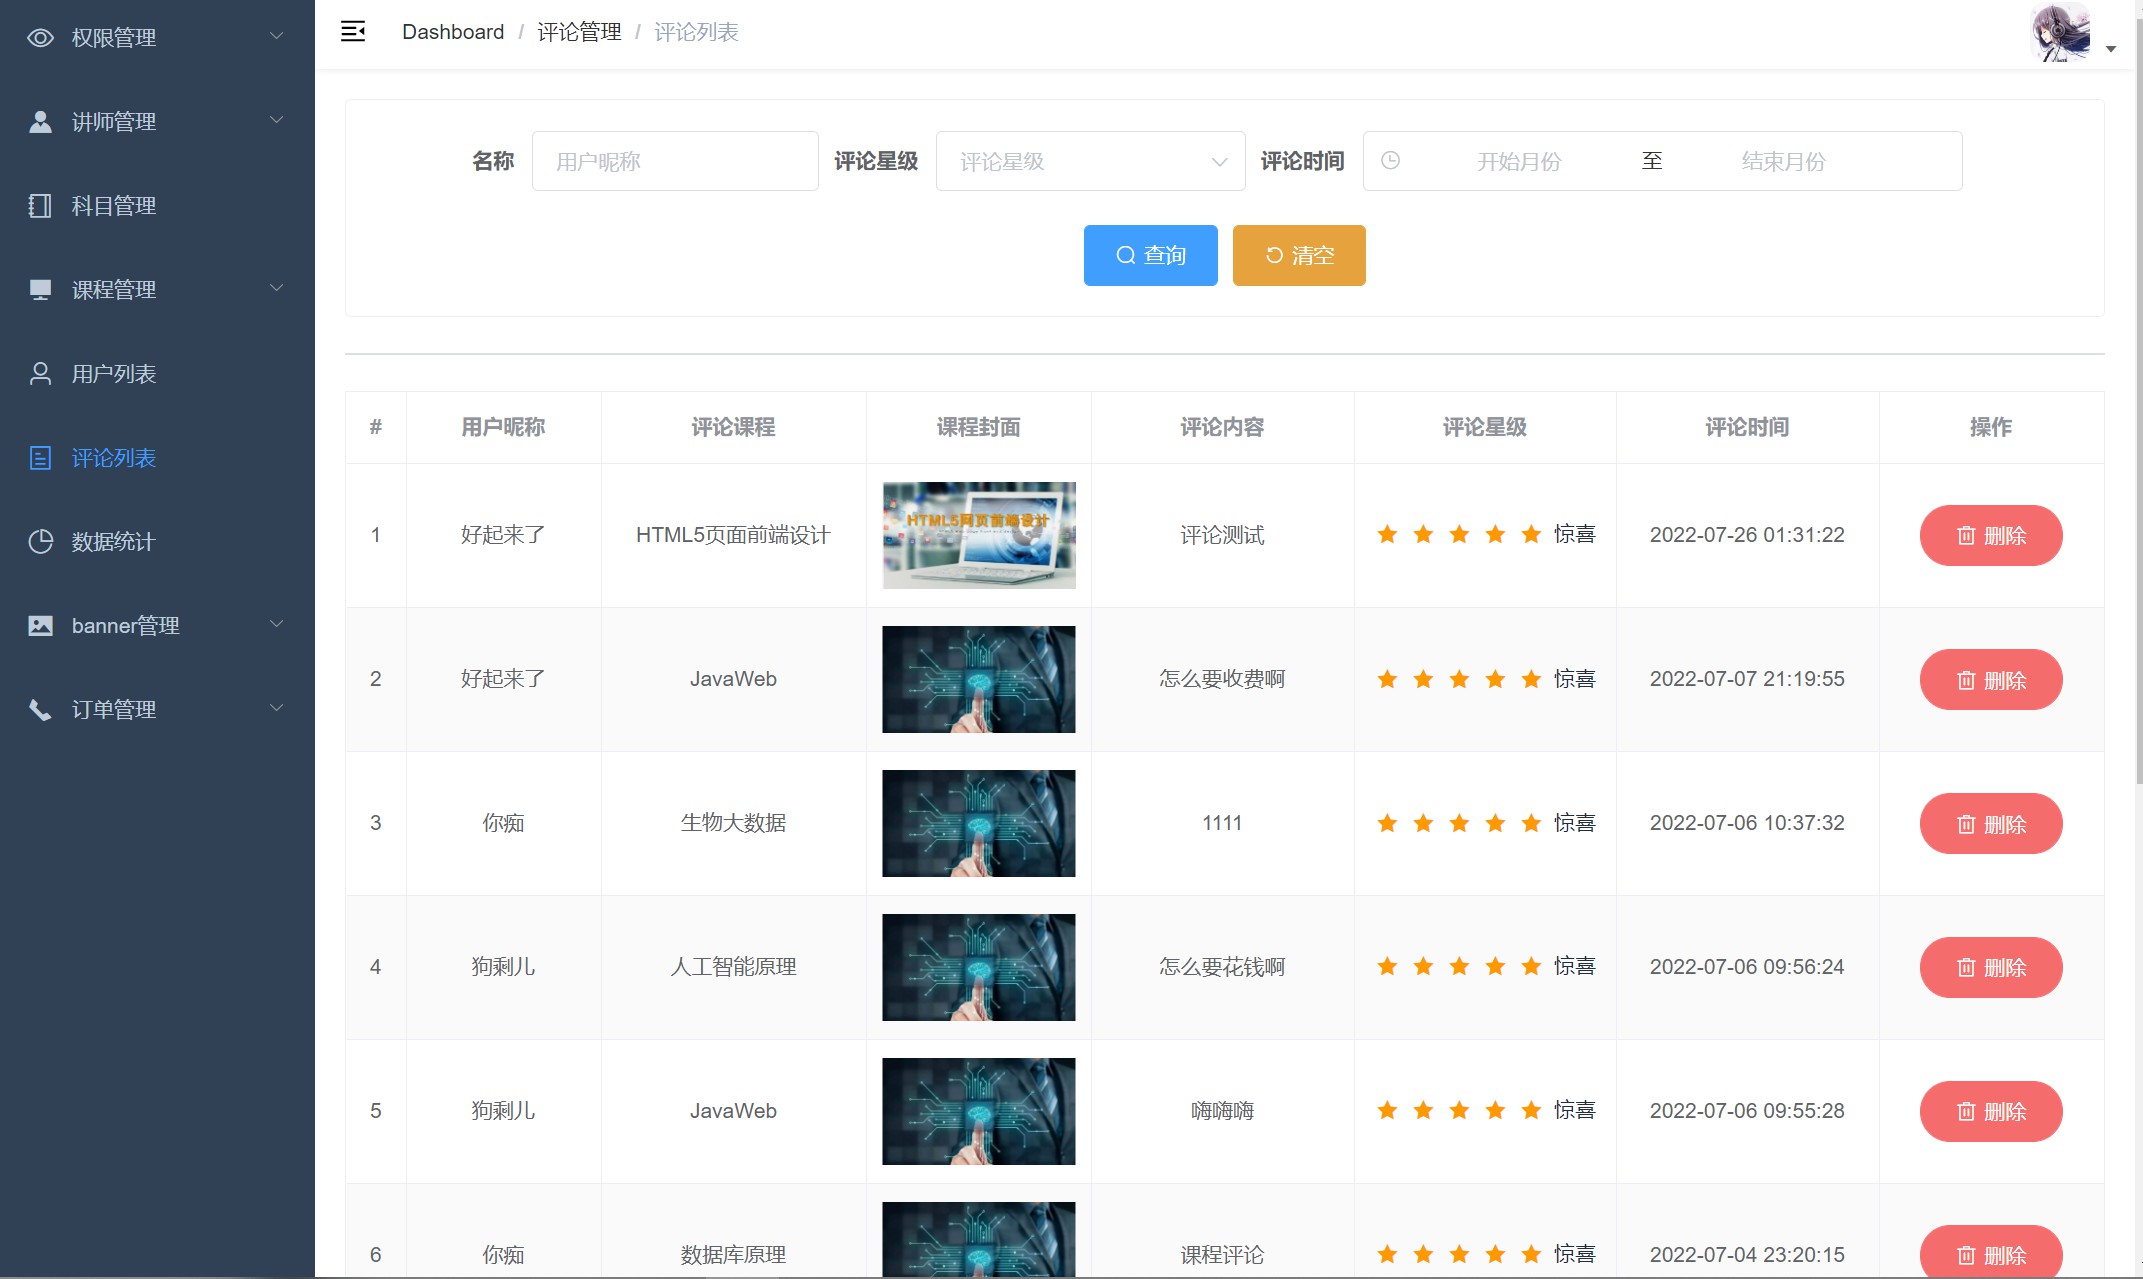Click the notebook icon beside 科目管理
This screenshot has width=2143, height=1279.
[40, 206]
